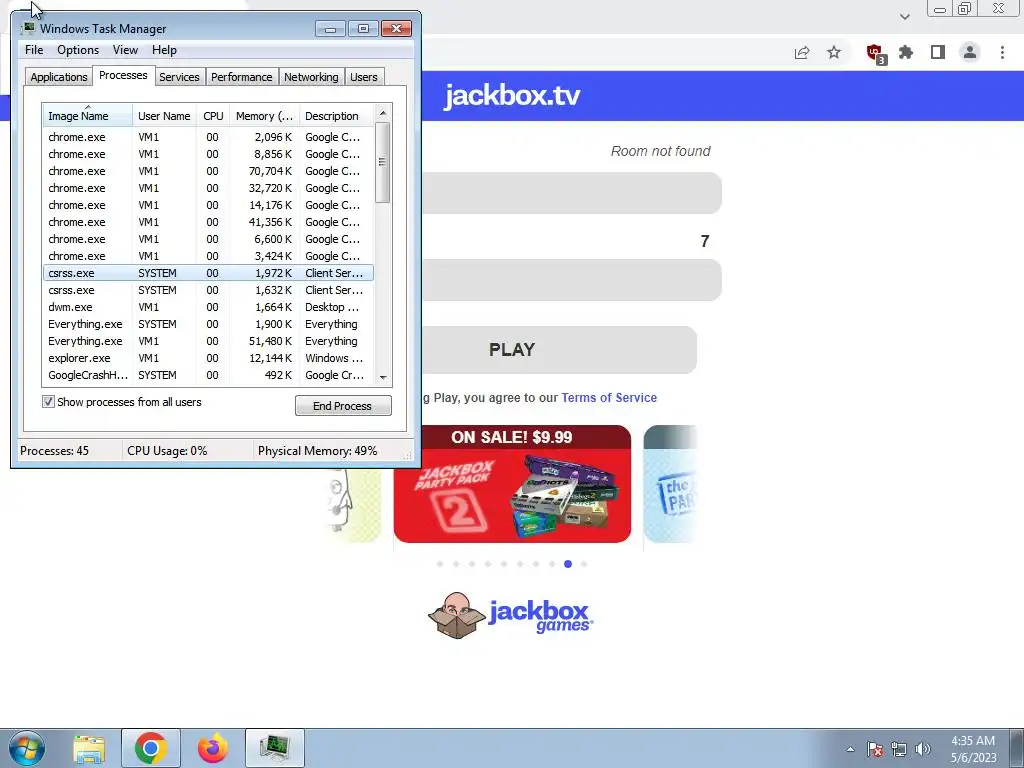Viewport: 1024px width, 768px height.
Task: Click the Task Manager taskbar icon
Action: click(x=275, y=748)
